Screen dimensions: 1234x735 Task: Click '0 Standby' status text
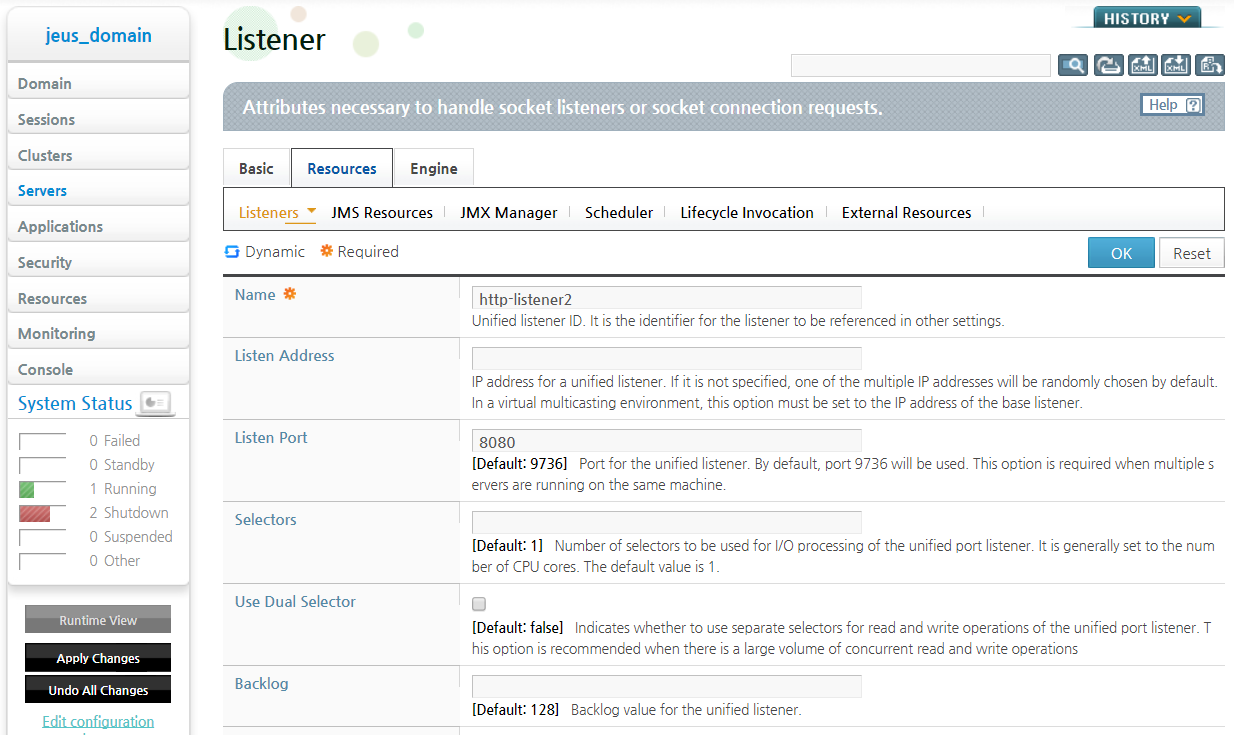point(122,465)
